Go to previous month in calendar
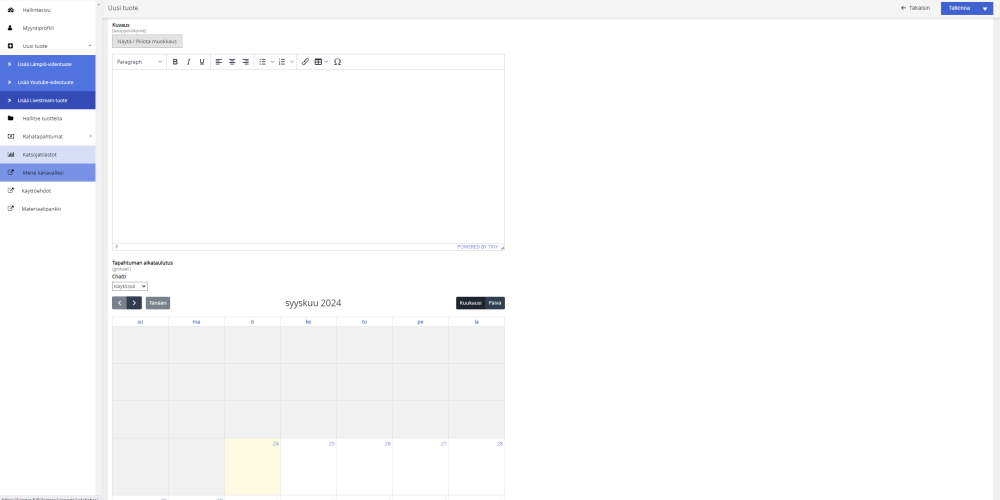 coord(119,303)
